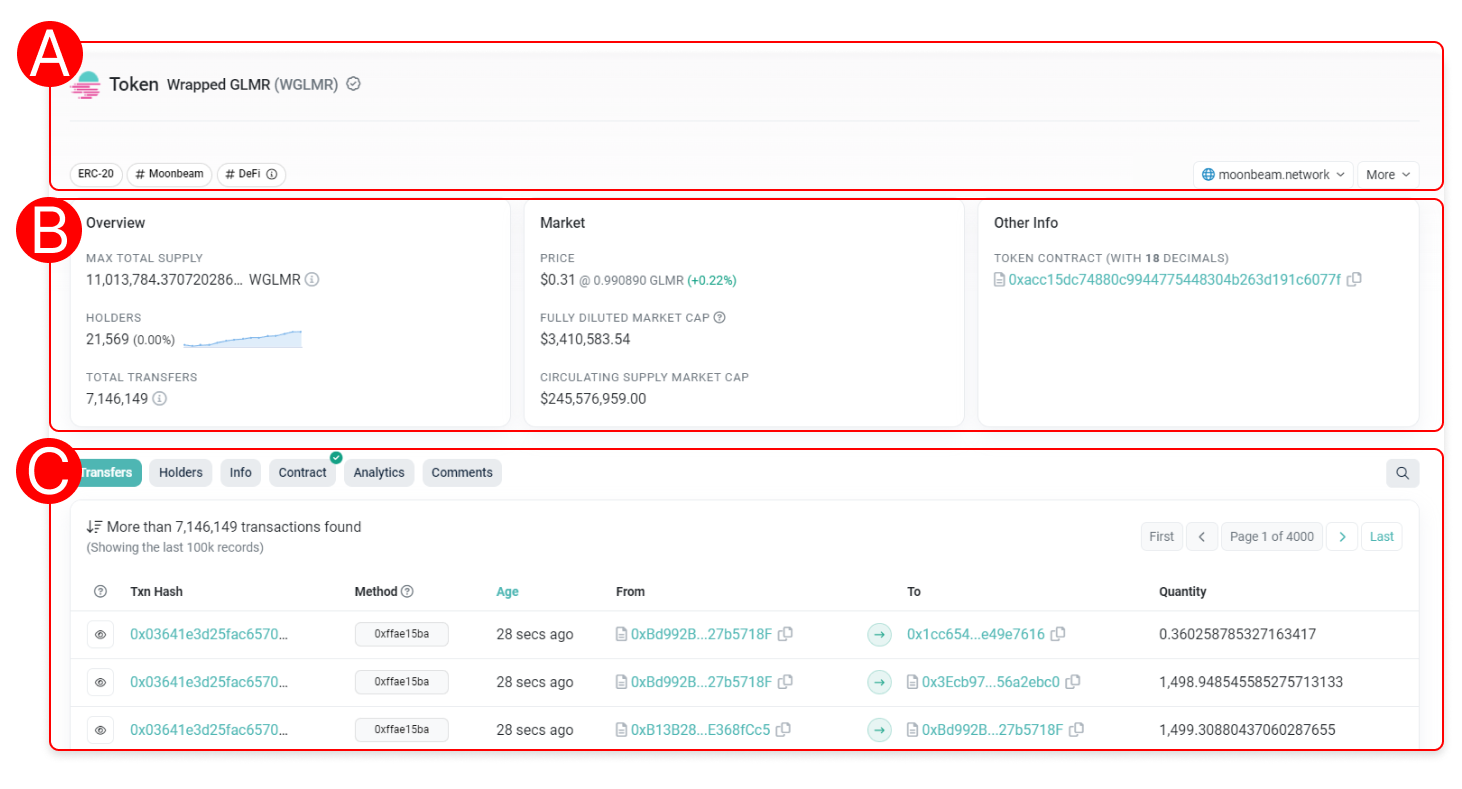The width and height of the screenshot is (1462, 789).
Task: Click the info icon beside Total Transfers
Action: coord(160,399)
